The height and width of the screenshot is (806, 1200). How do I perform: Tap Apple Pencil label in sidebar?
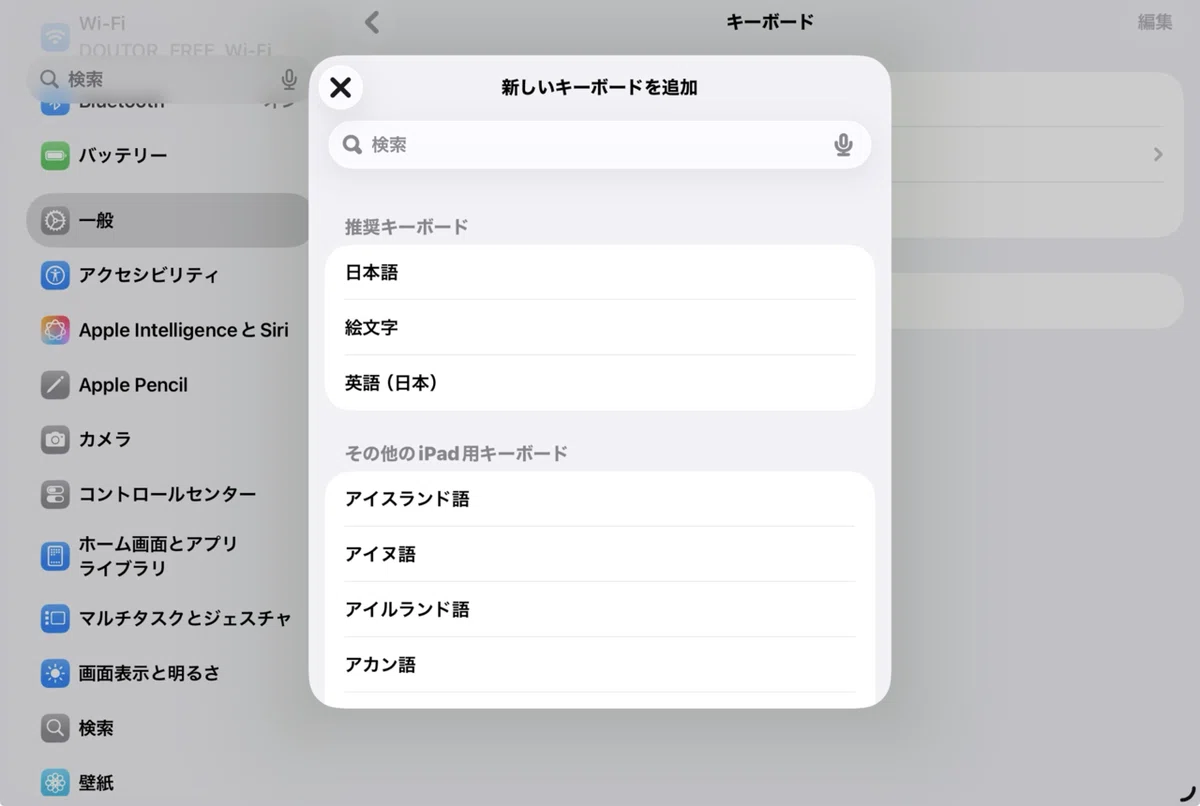tap(133, 385)
